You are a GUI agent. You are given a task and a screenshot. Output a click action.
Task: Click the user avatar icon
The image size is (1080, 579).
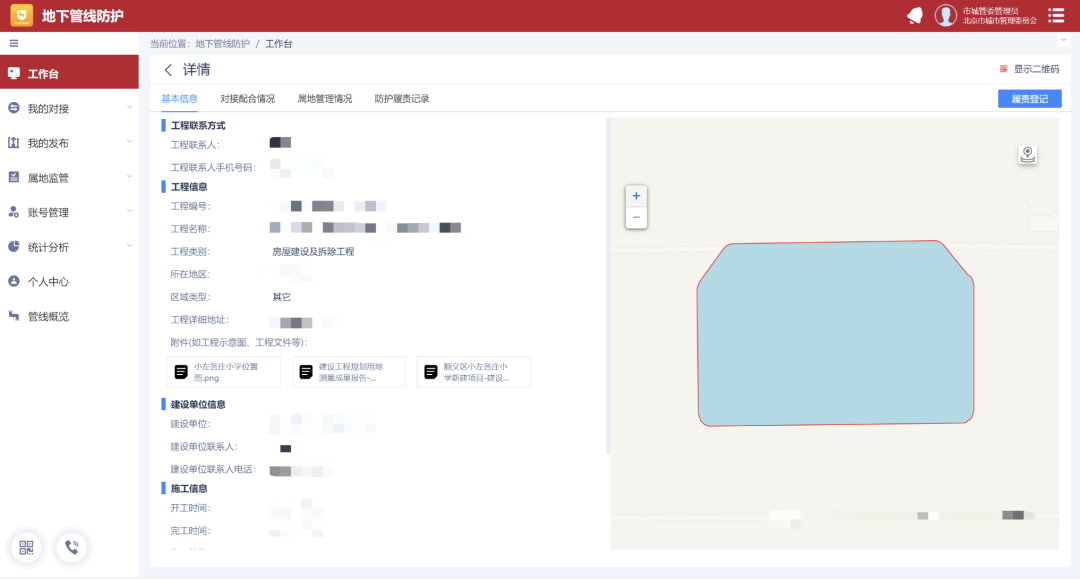click(945, 15)
